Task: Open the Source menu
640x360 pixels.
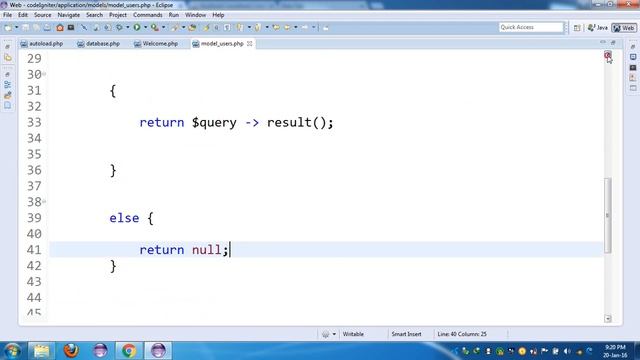Action: (x=42, y=15)
